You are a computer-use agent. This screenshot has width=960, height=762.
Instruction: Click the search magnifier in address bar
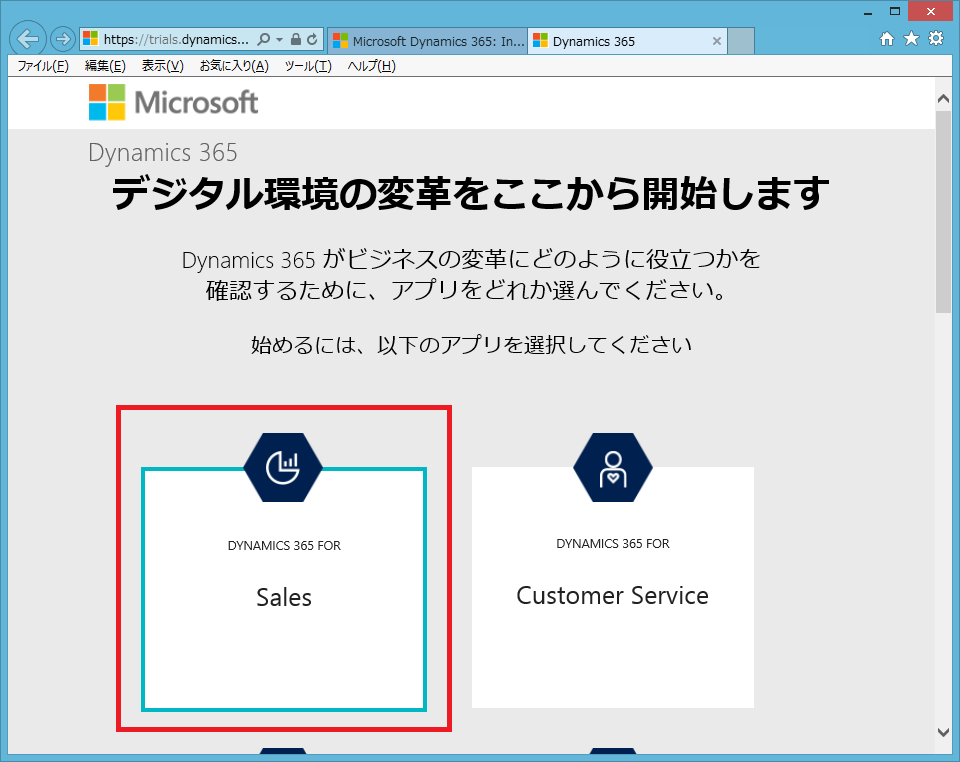pos(263,40)
